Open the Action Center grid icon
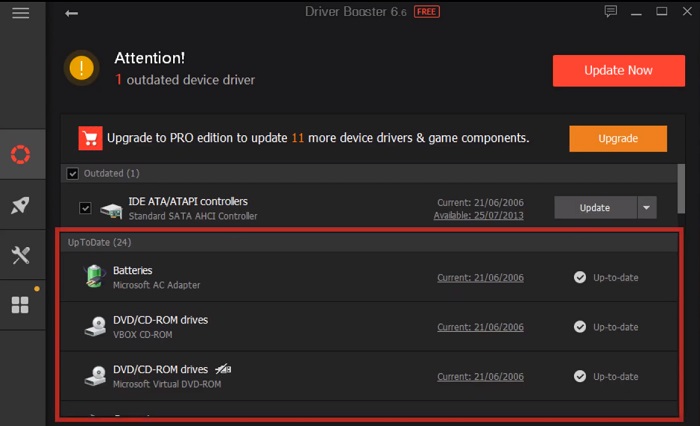Image resolution: width=700 pixels, height=426 pixels. pyautogui.click(x=21, y=305)
